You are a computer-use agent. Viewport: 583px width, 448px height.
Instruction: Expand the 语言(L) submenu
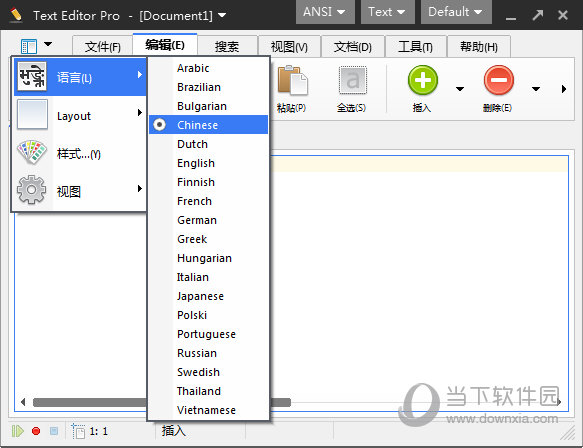tap(80, 77)
